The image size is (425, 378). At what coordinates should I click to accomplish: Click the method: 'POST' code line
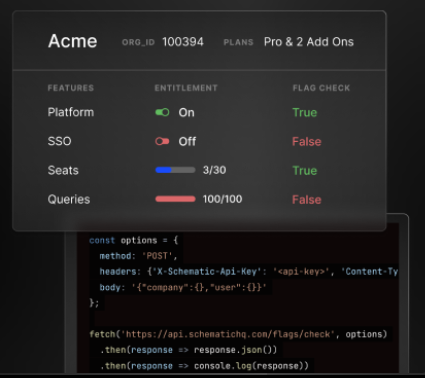(138, 256)
